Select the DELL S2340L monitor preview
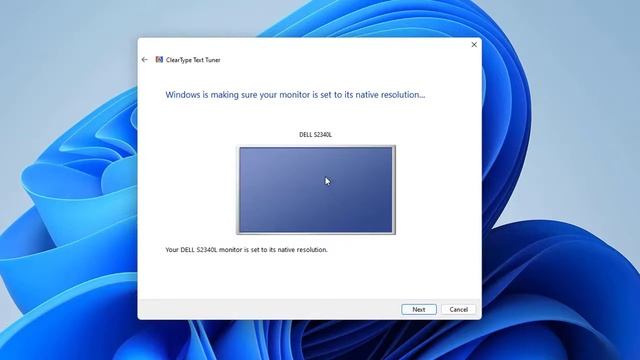The image size is (640, 360). (316, 190)
